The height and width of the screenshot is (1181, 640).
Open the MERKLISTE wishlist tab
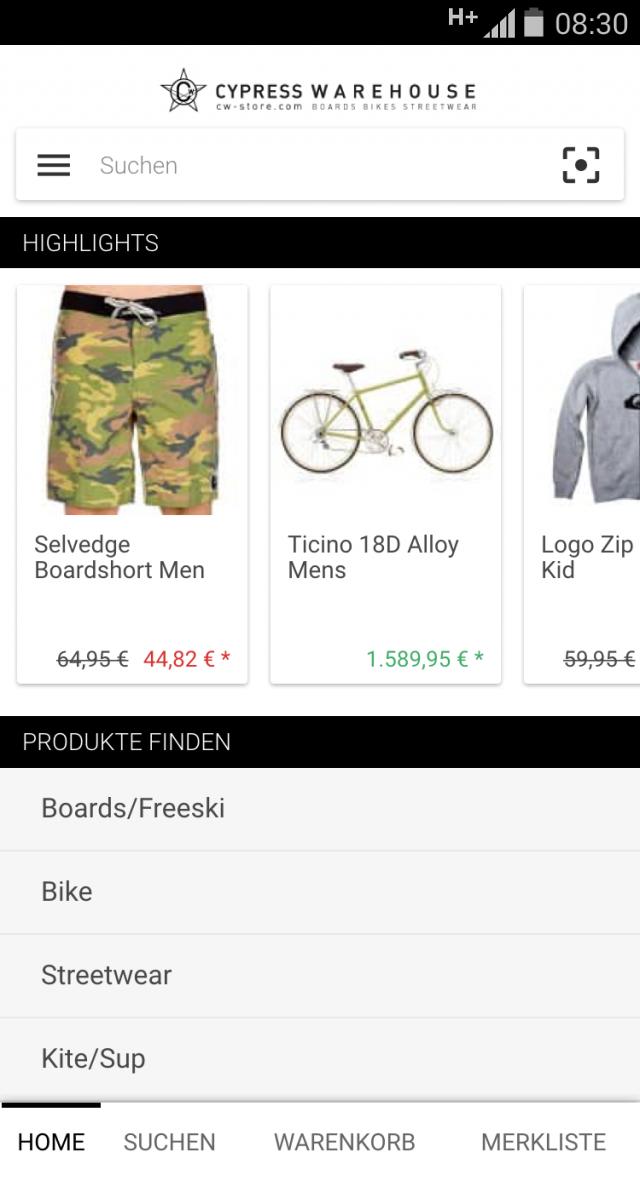coord(543,1141)
